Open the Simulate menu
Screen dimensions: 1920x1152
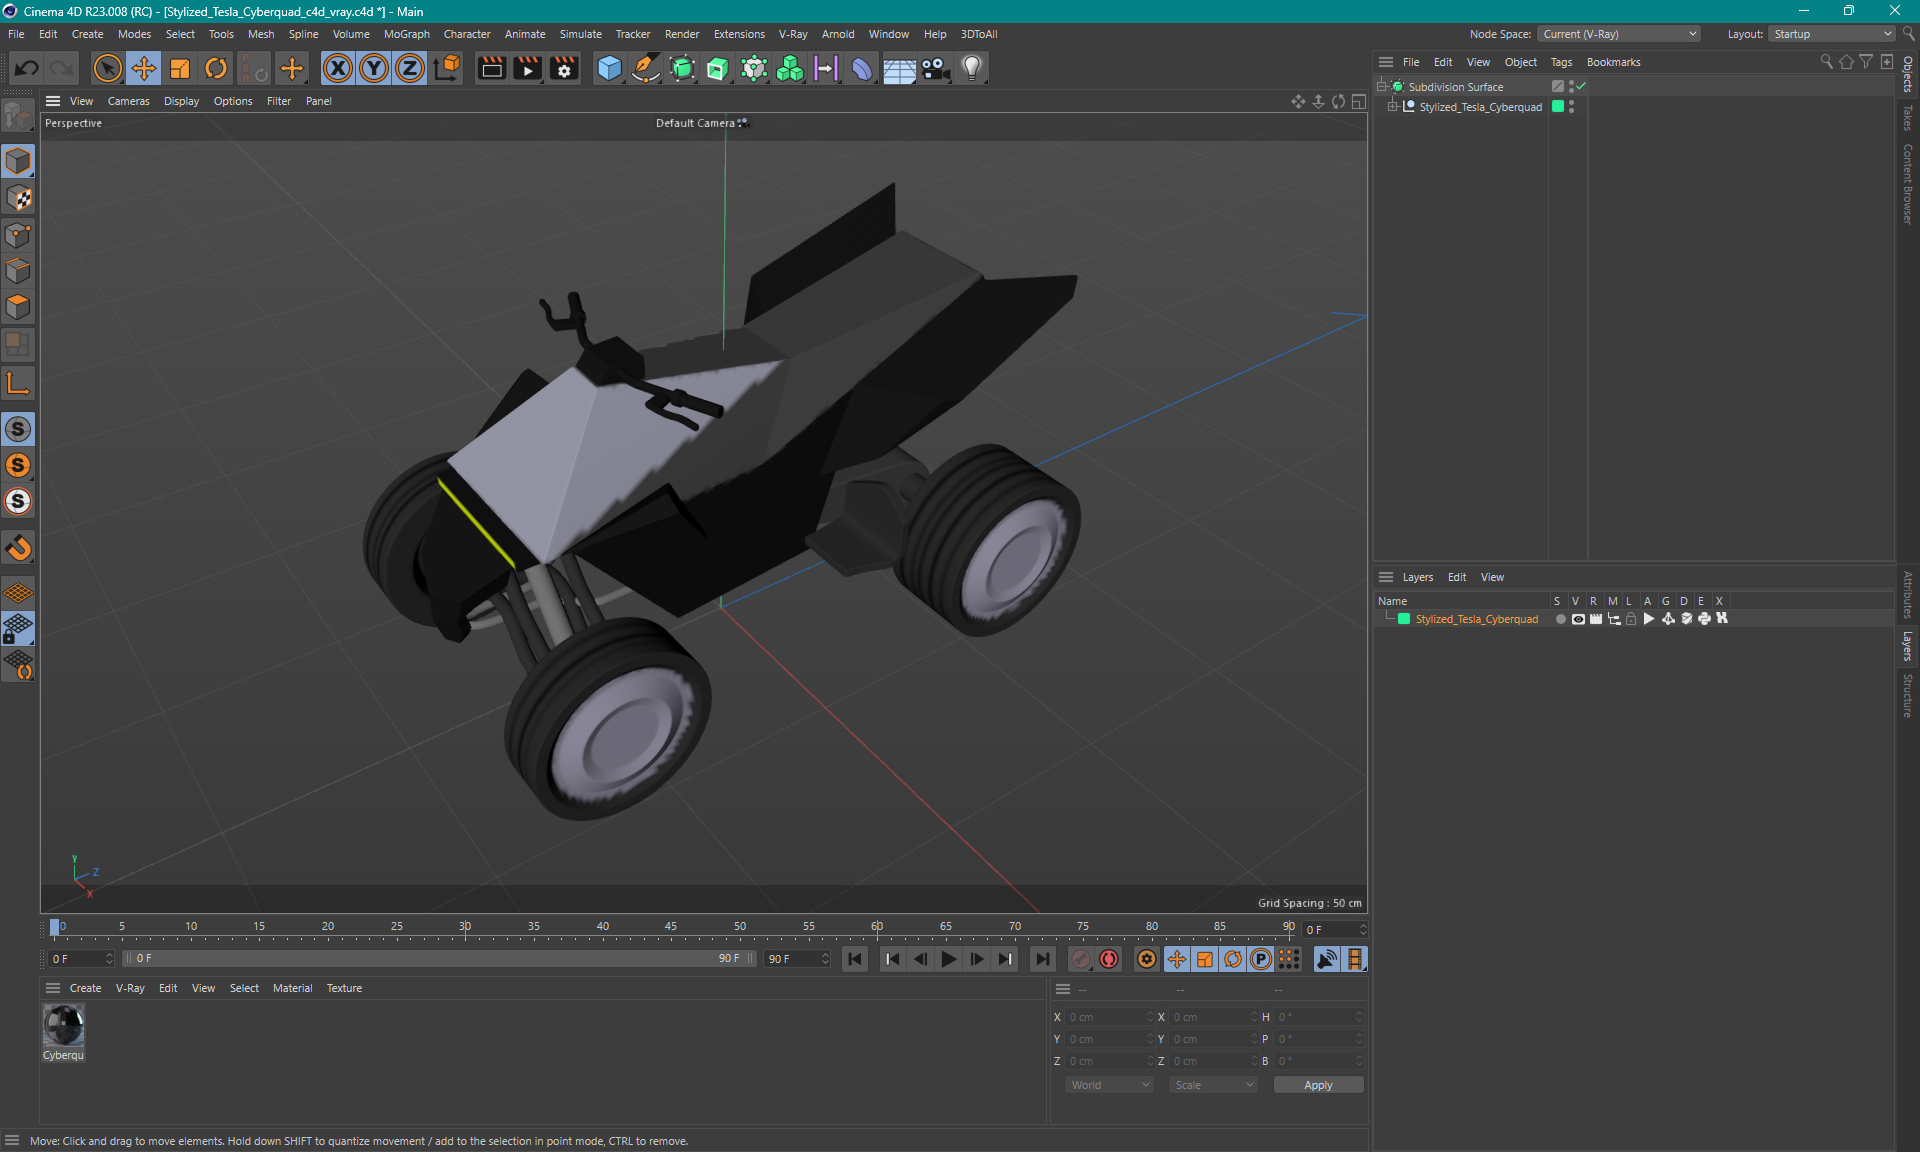click(x=580, y=34)
